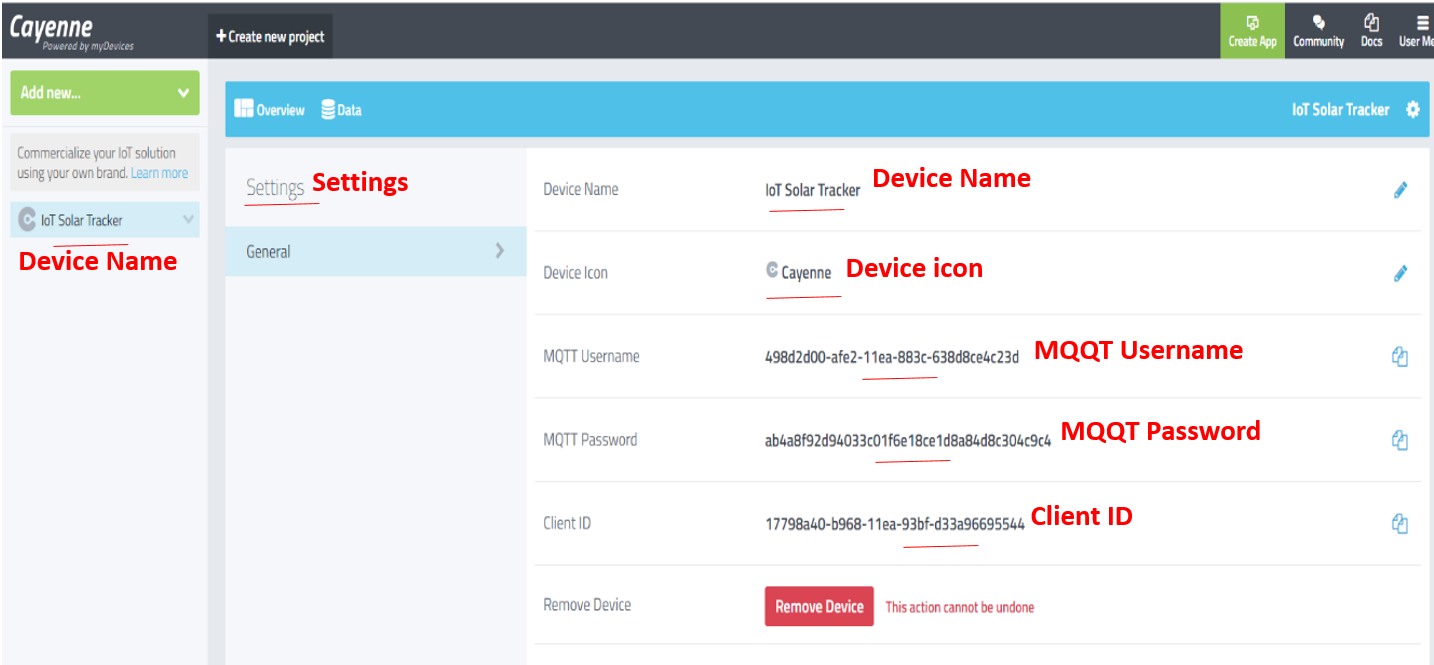Screen dimensions: 1434x665
Task: Copy the MQTT Password value
Action: pyautogui.click(x=1400, y=440)
